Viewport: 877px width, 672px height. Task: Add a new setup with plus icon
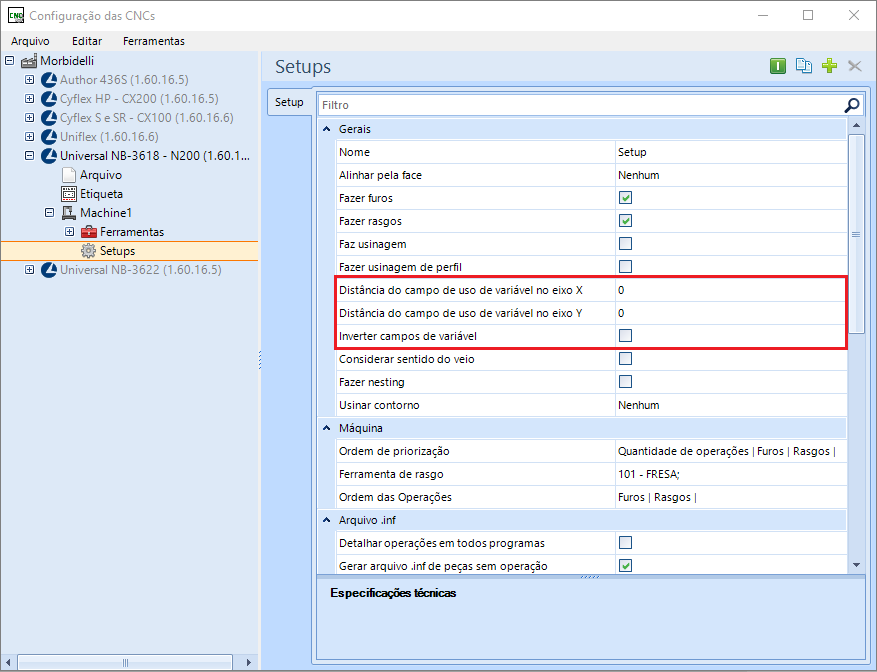(x=829, y=66)
